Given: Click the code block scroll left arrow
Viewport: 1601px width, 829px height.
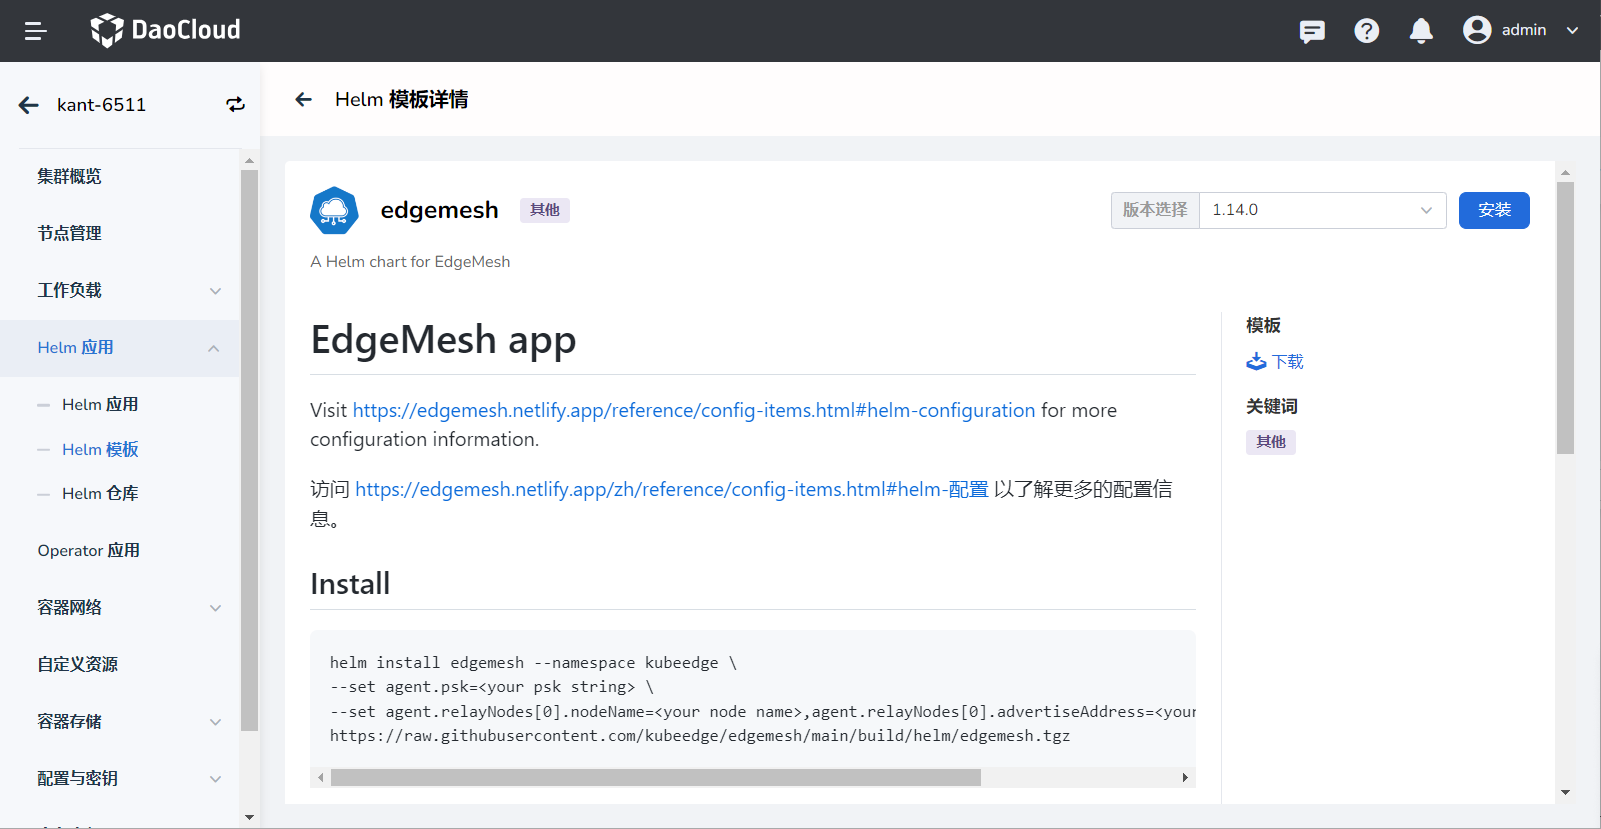Looking at the screenshot, I should point(320,777).
